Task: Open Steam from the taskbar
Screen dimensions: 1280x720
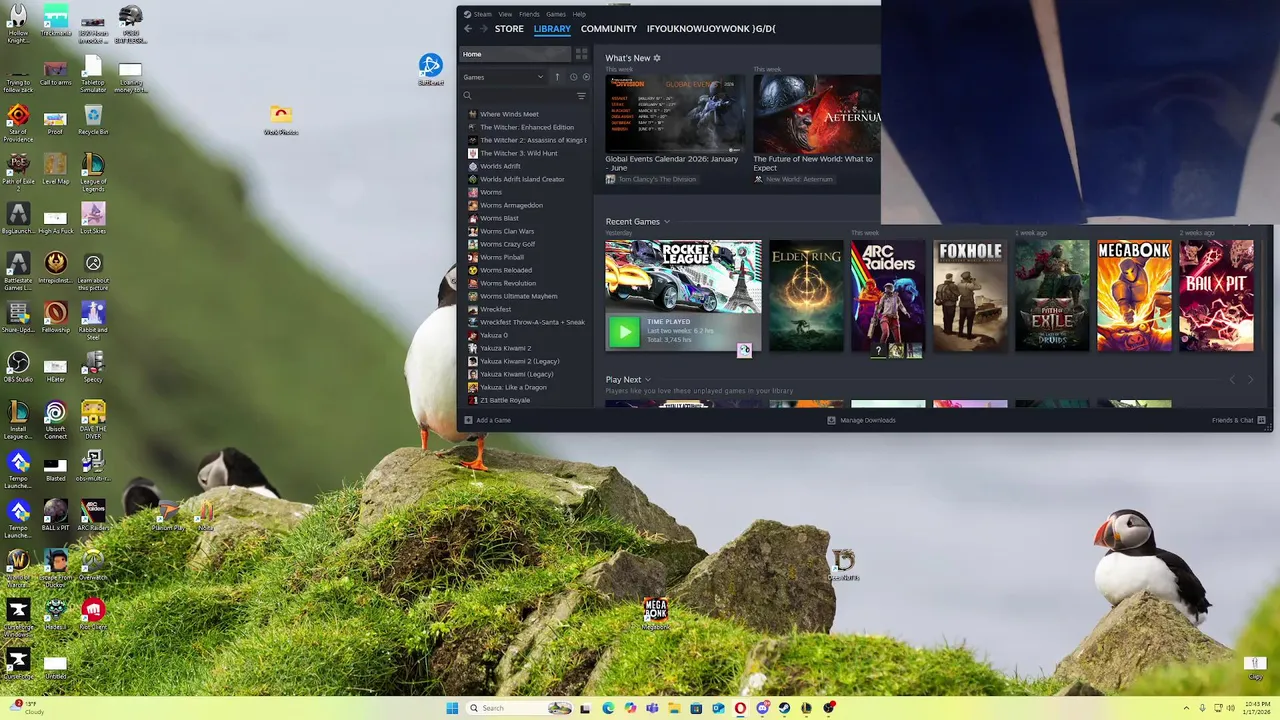Action: click(784, 708)
